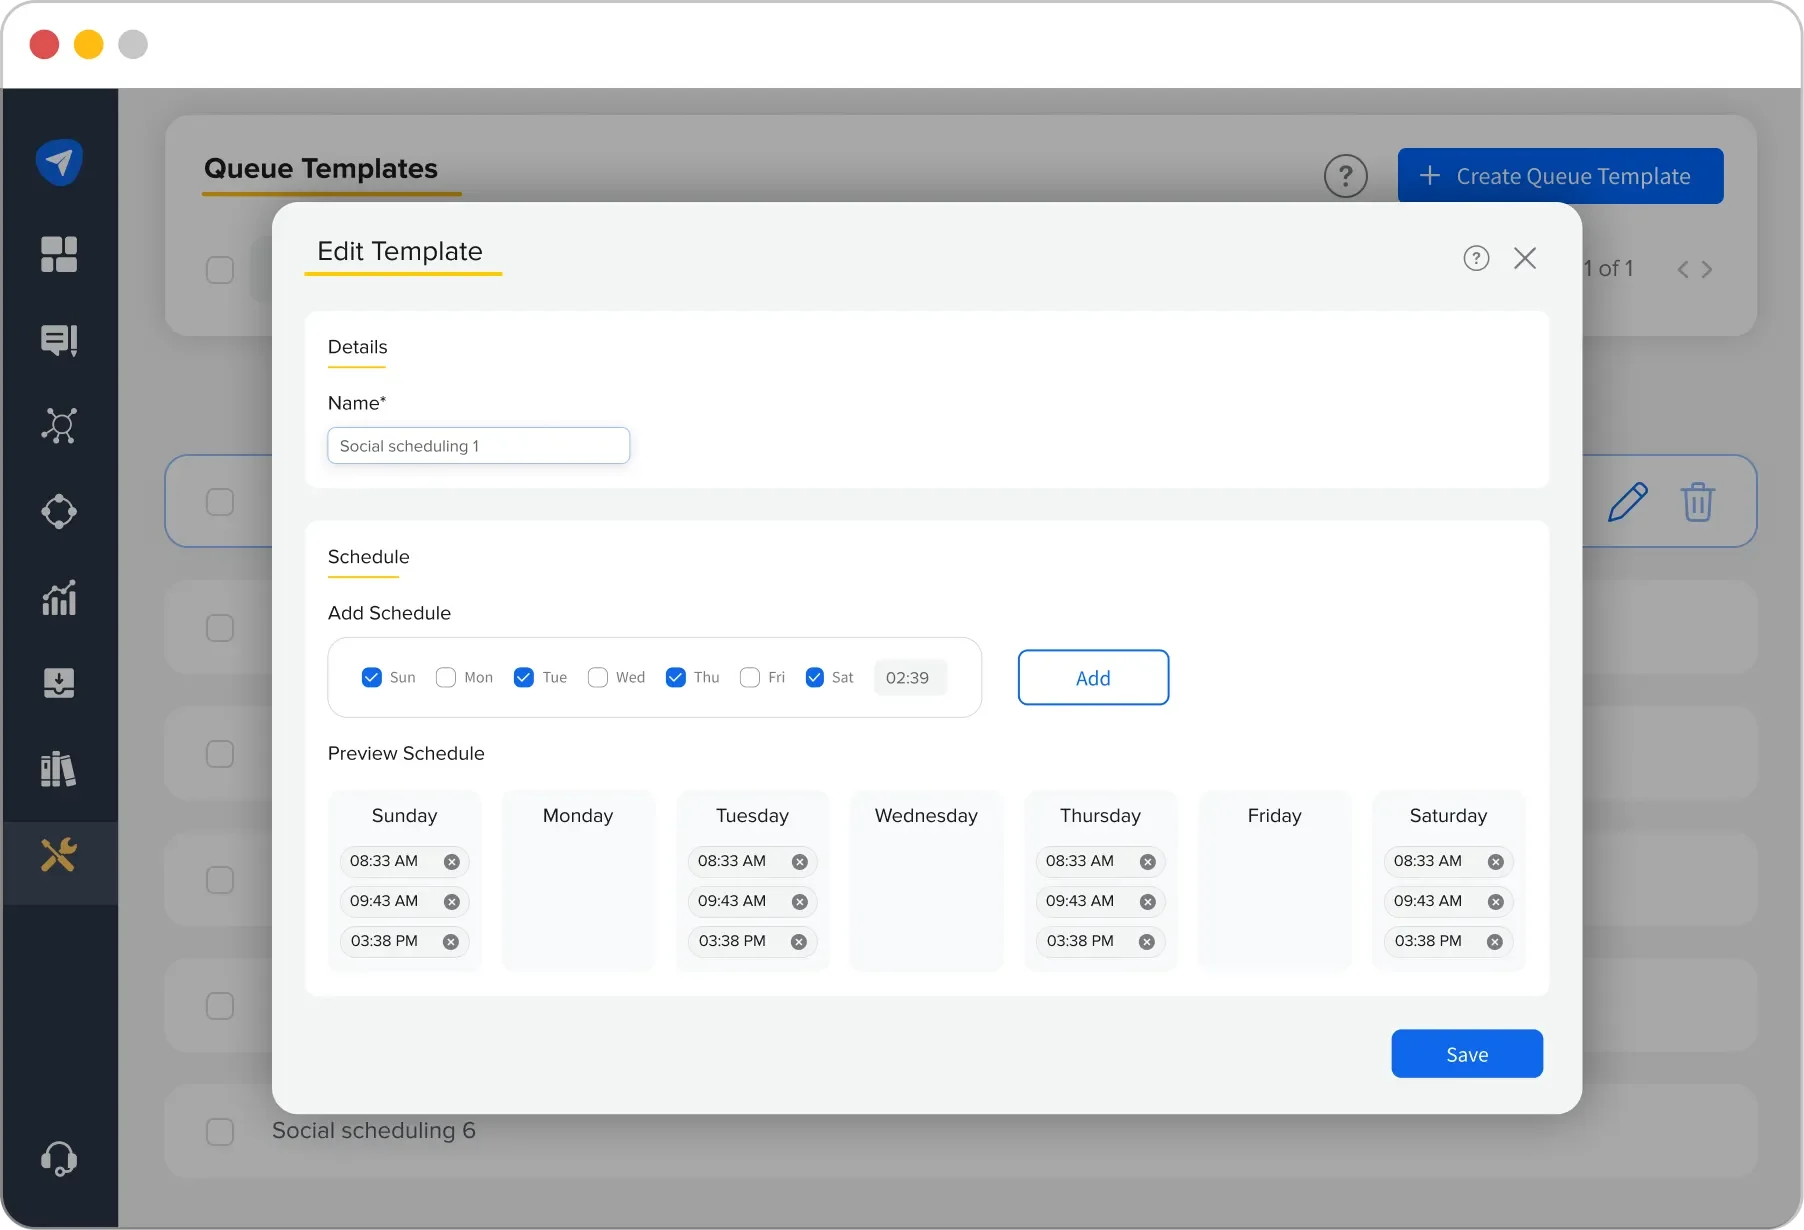Click the headset support icon
Screen dimensions: 1804x1230
click(x=59, y=1158)
